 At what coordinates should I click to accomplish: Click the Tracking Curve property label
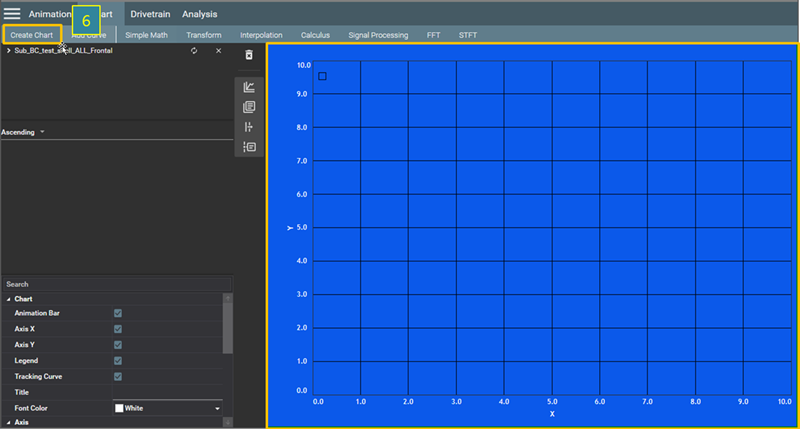coord(38,376)
